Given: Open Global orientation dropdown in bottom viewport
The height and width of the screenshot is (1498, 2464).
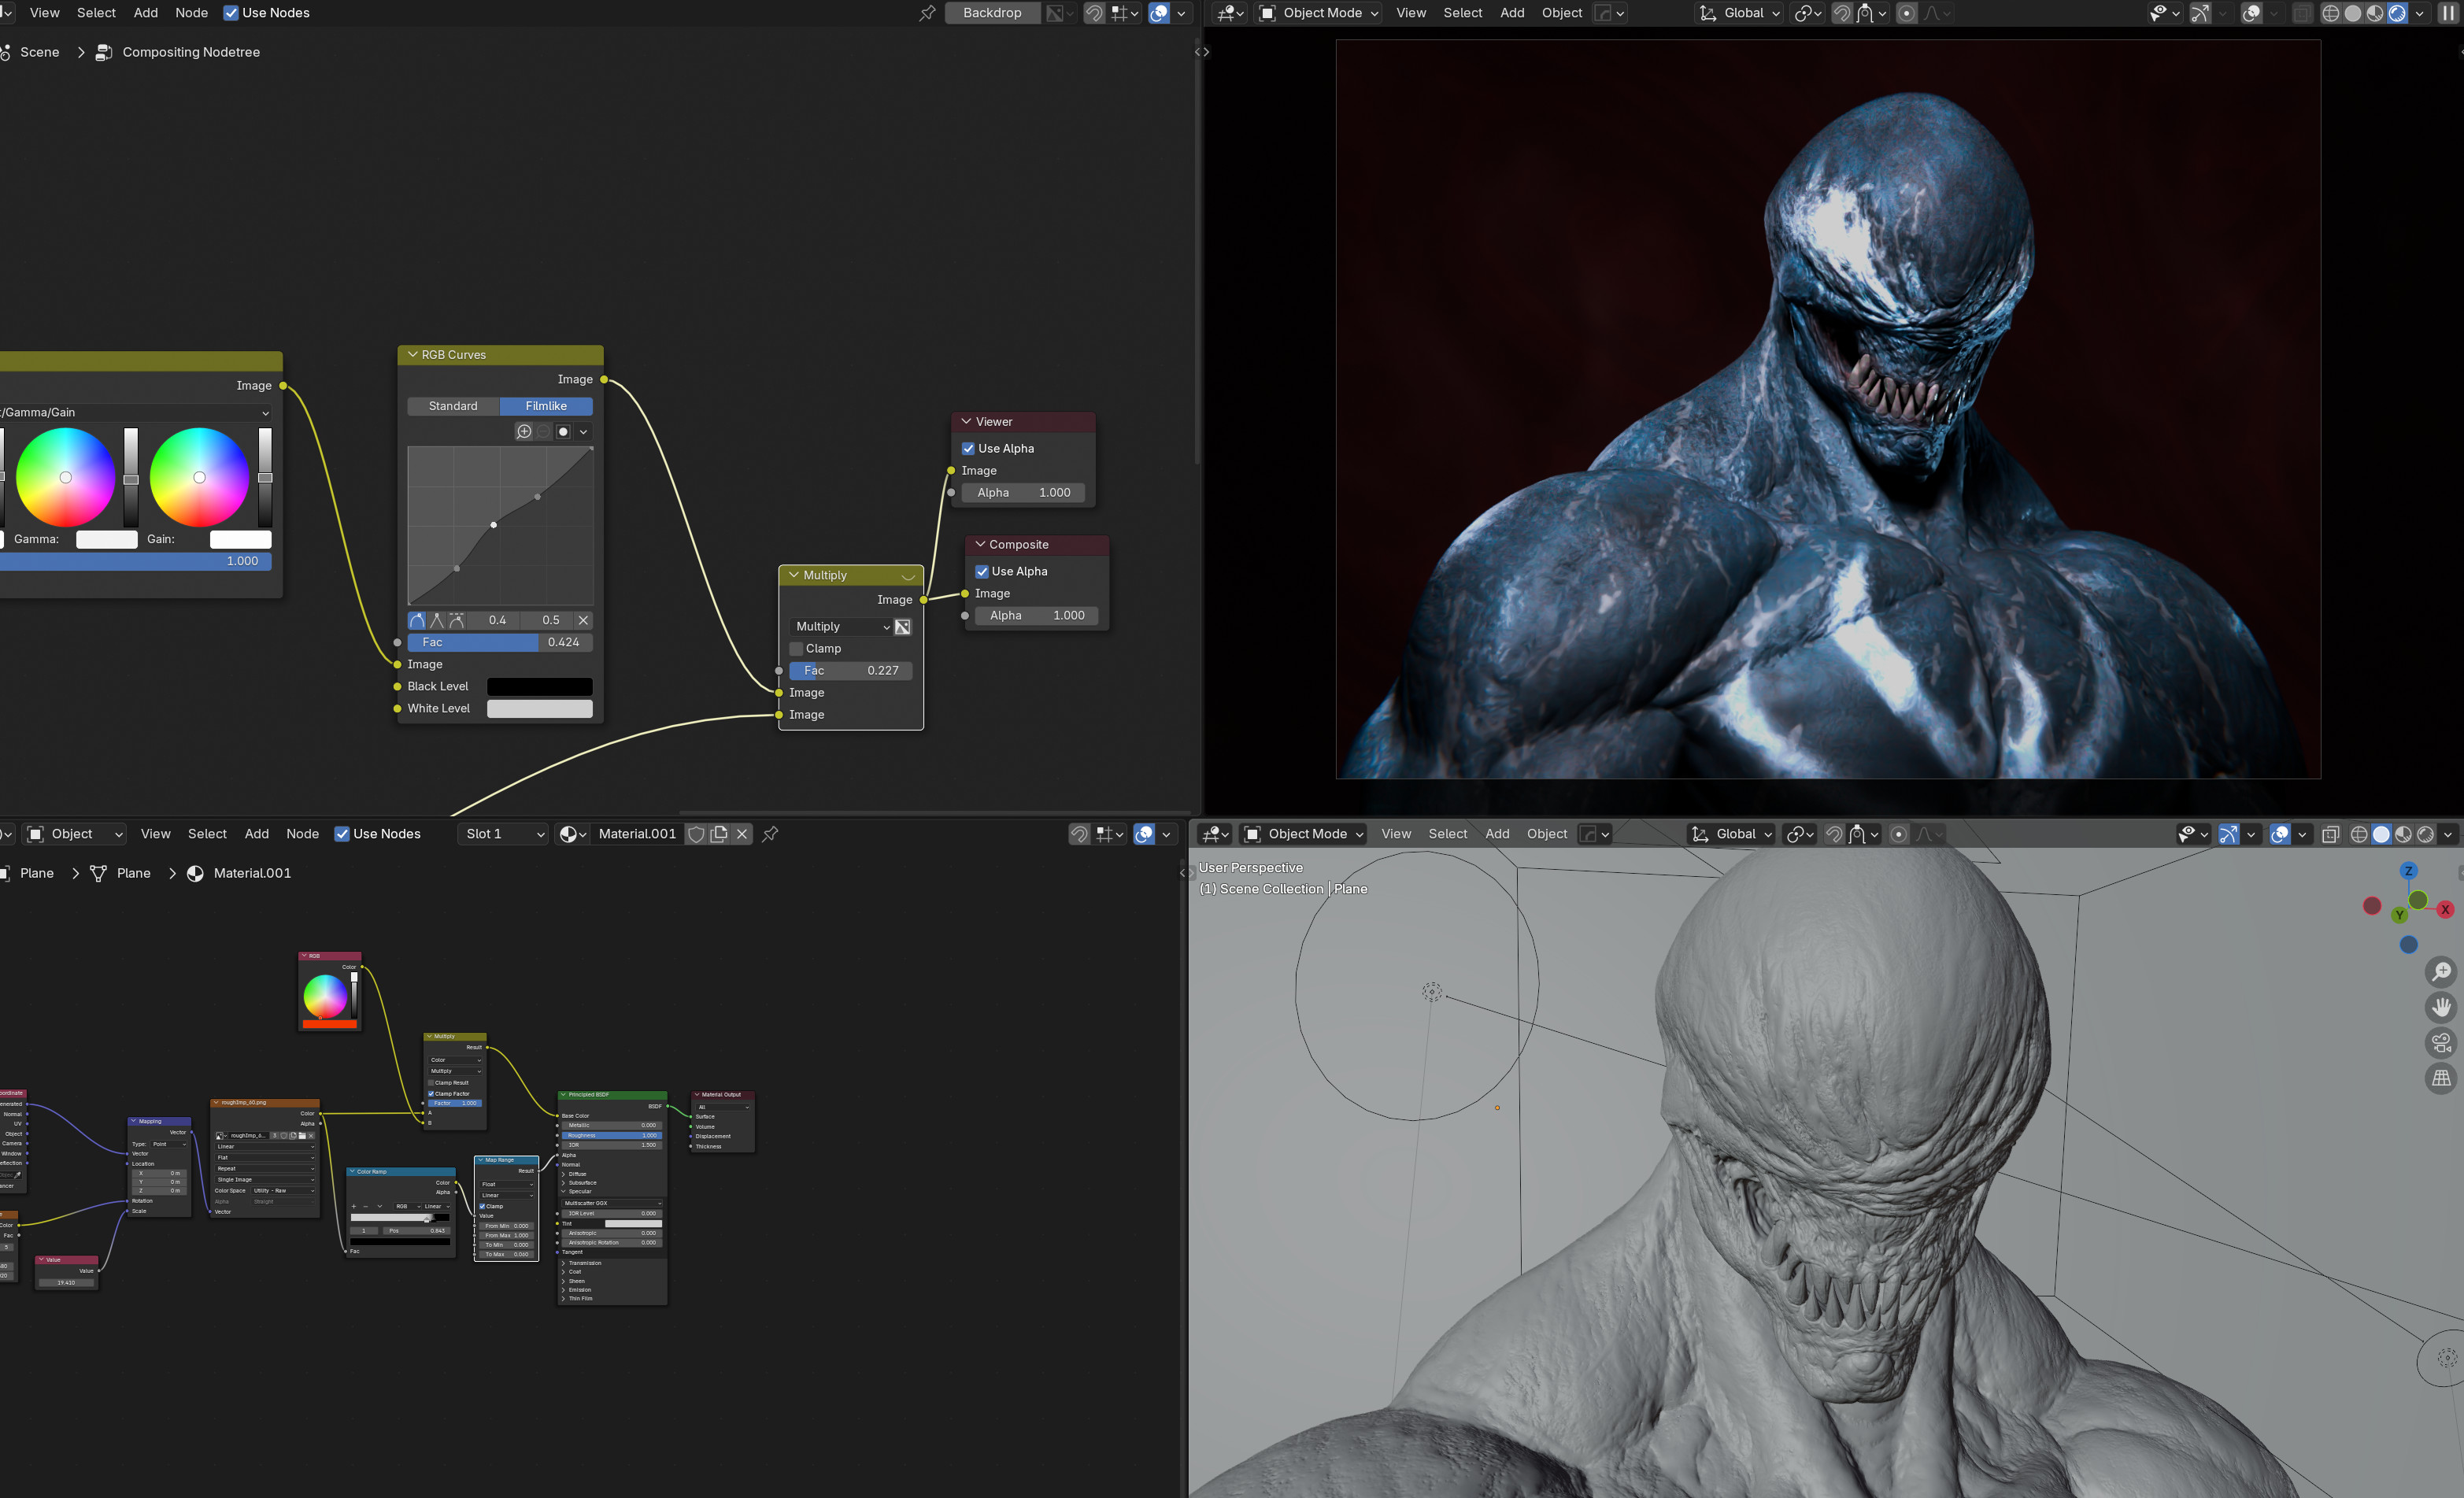Looking at the screenshot, I should click(1732, 834).
